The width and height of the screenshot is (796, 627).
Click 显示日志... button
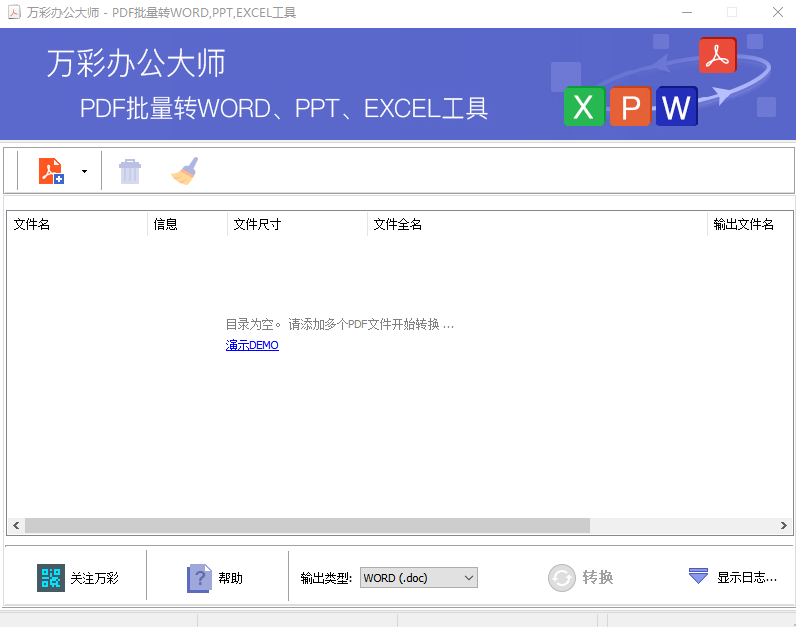point(747,577)
